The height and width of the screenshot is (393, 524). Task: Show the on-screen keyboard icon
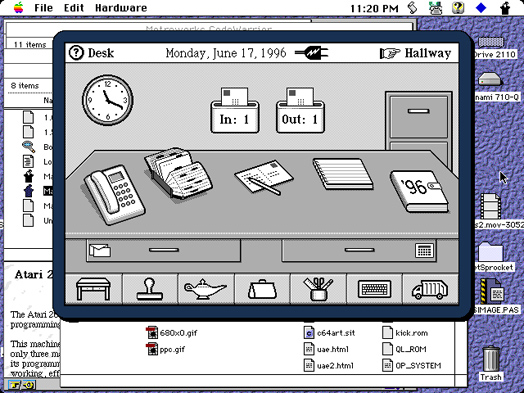pyautogui.click(x=375, y=289)
